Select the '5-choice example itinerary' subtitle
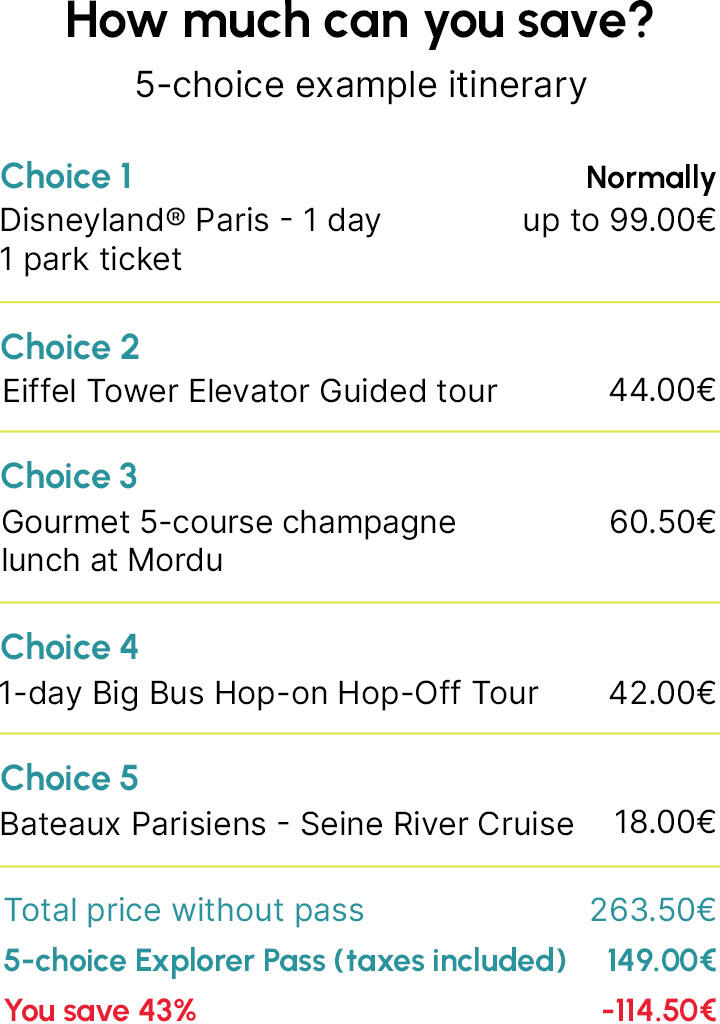Screen dimensions: 720x1024 [x=361, y=86]
